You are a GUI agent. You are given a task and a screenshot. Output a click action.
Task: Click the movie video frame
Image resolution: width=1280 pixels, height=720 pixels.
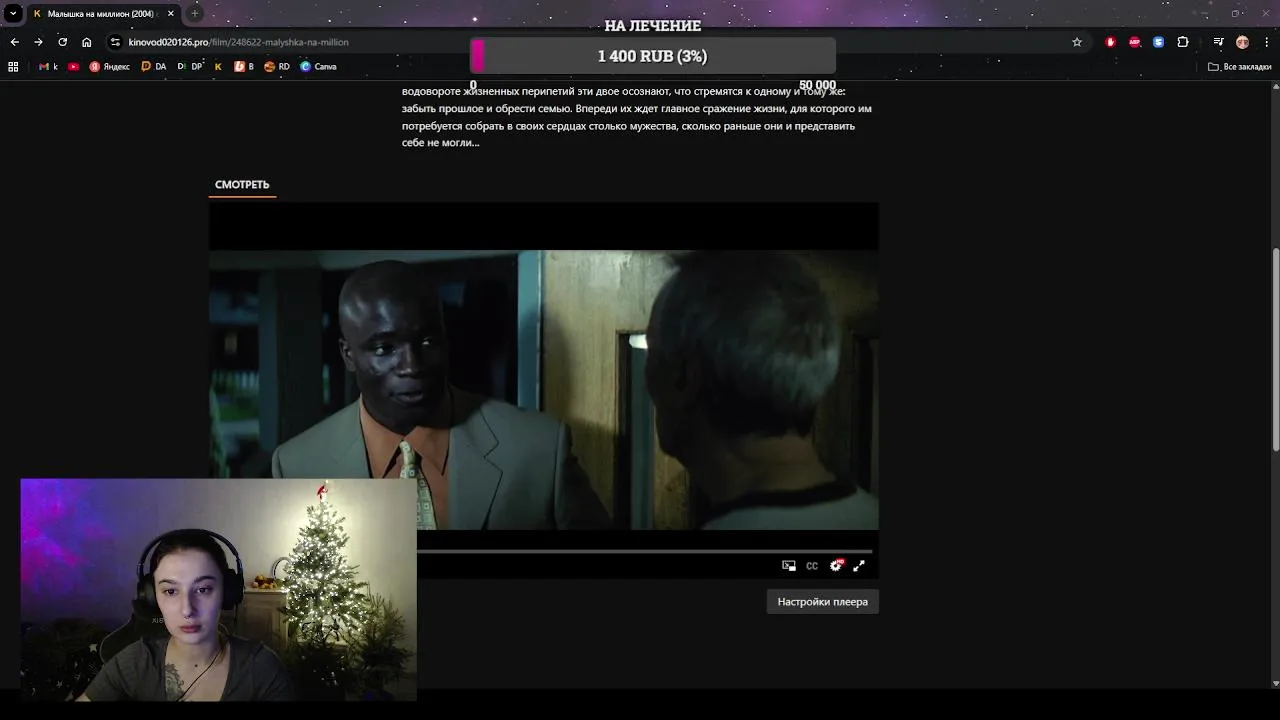[x=544, y=389]
